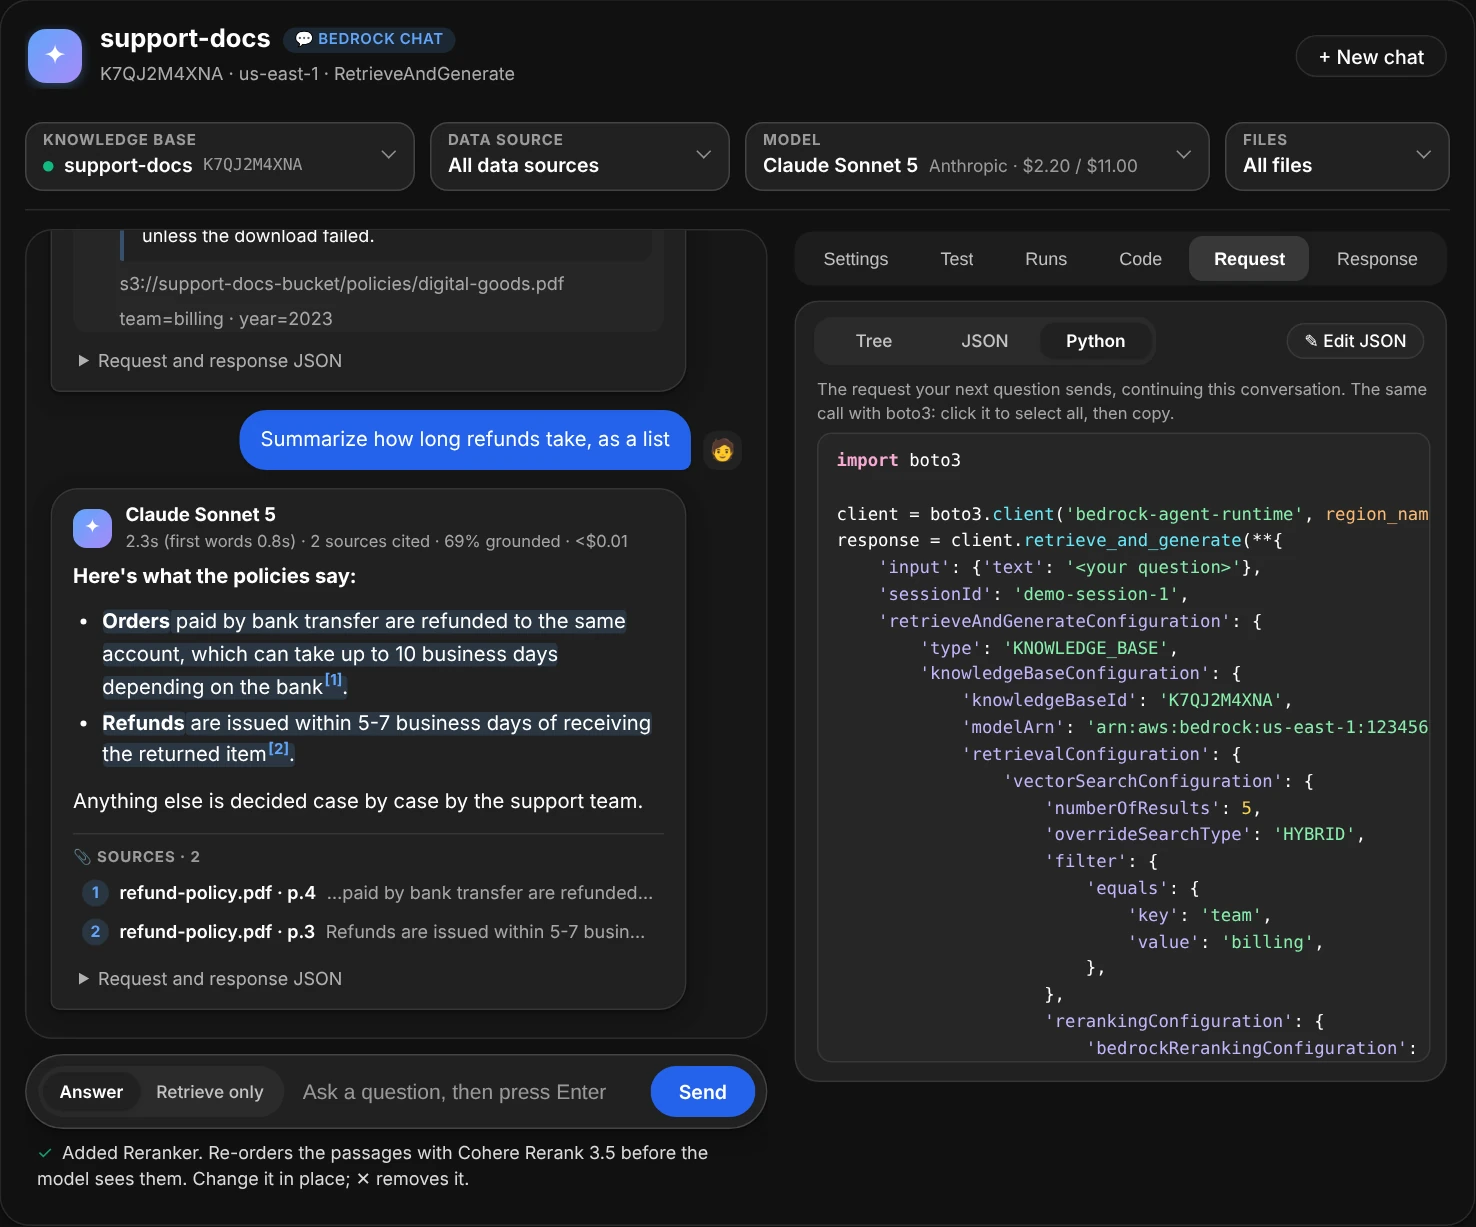Switch to the Test tab

[956, 259]
